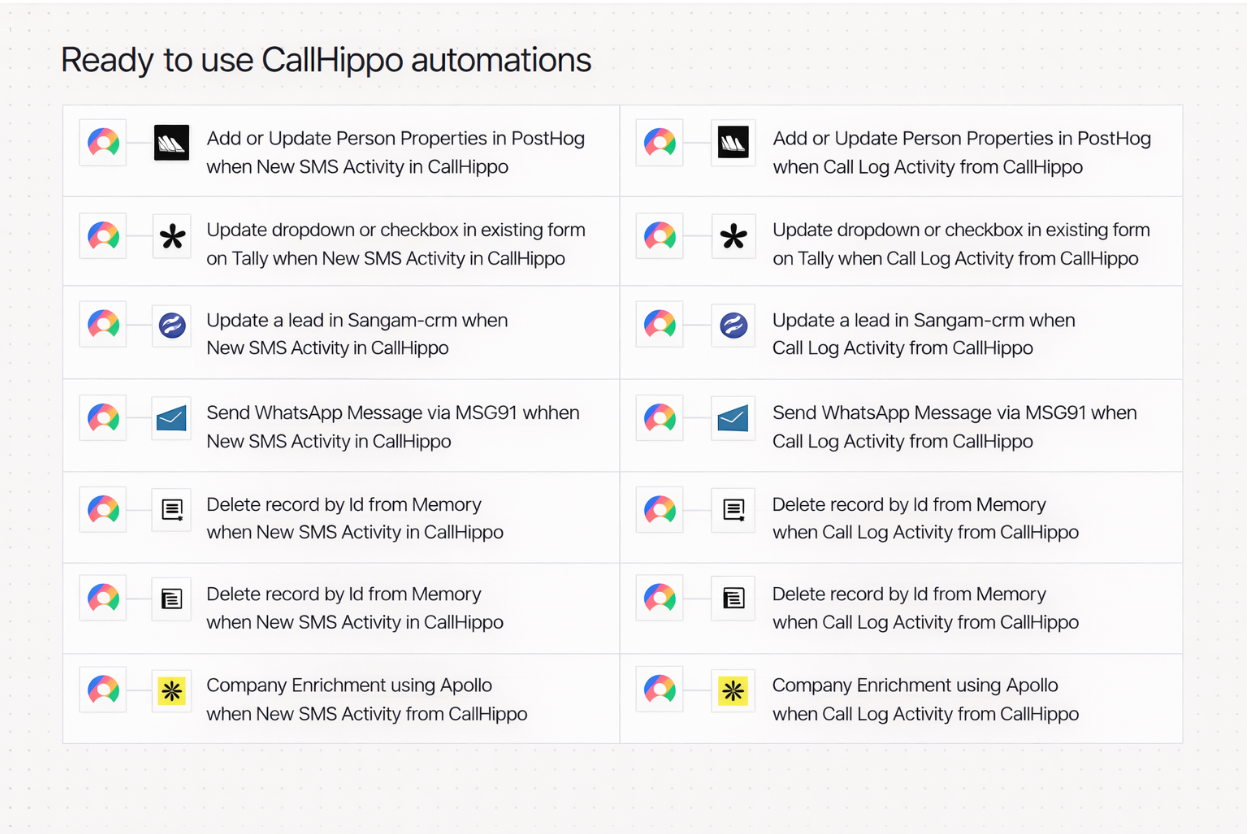Select the PostHog icon in the first automation row
The width and height of the screenshot is (1248, 834).
tap(171, 141)
